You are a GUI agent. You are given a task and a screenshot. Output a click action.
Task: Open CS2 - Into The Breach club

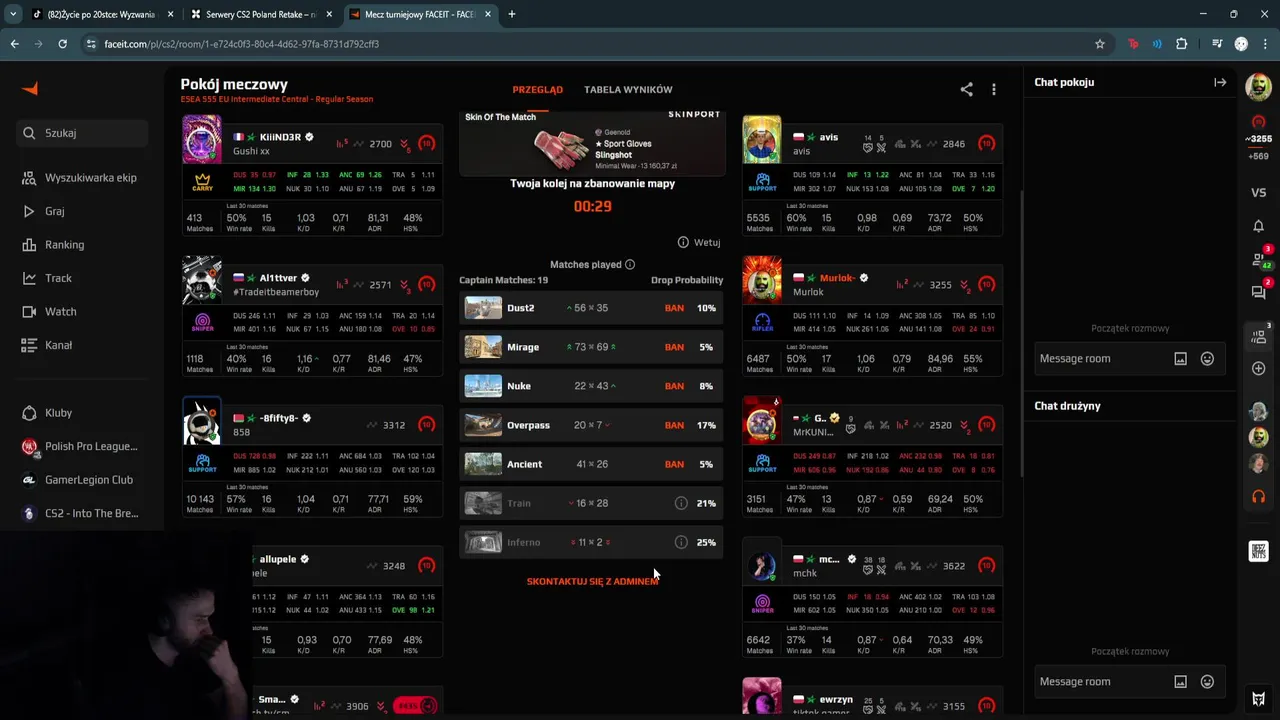click(x=80, y=513)
